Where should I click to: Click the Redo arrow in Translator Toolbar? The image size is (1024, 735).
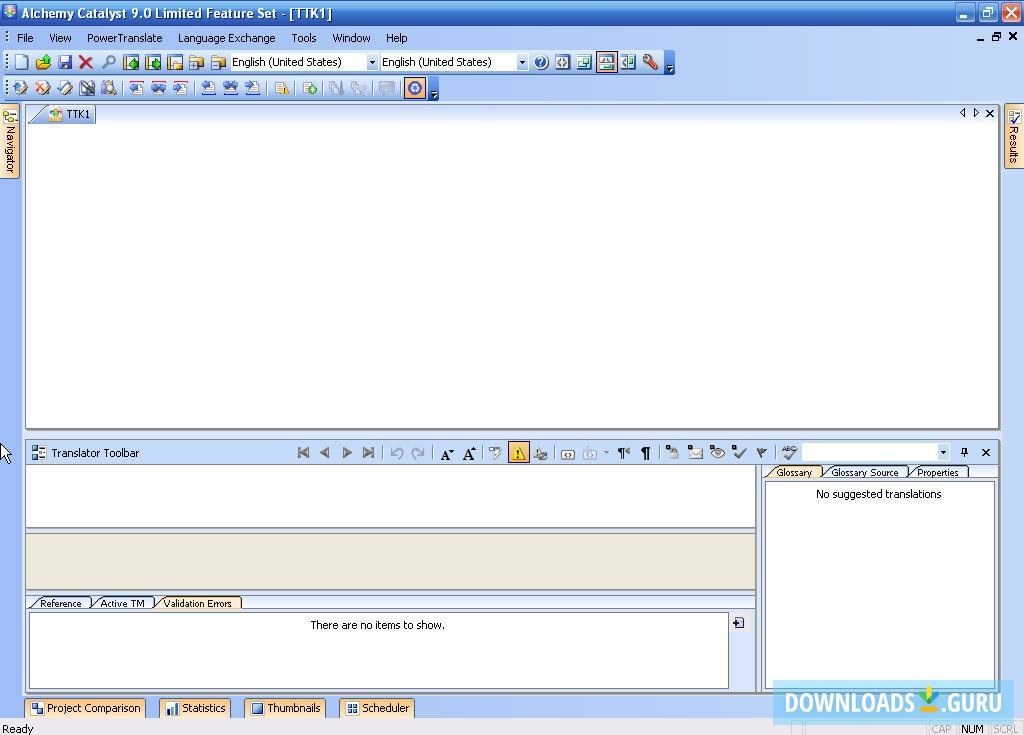point(418,453)
